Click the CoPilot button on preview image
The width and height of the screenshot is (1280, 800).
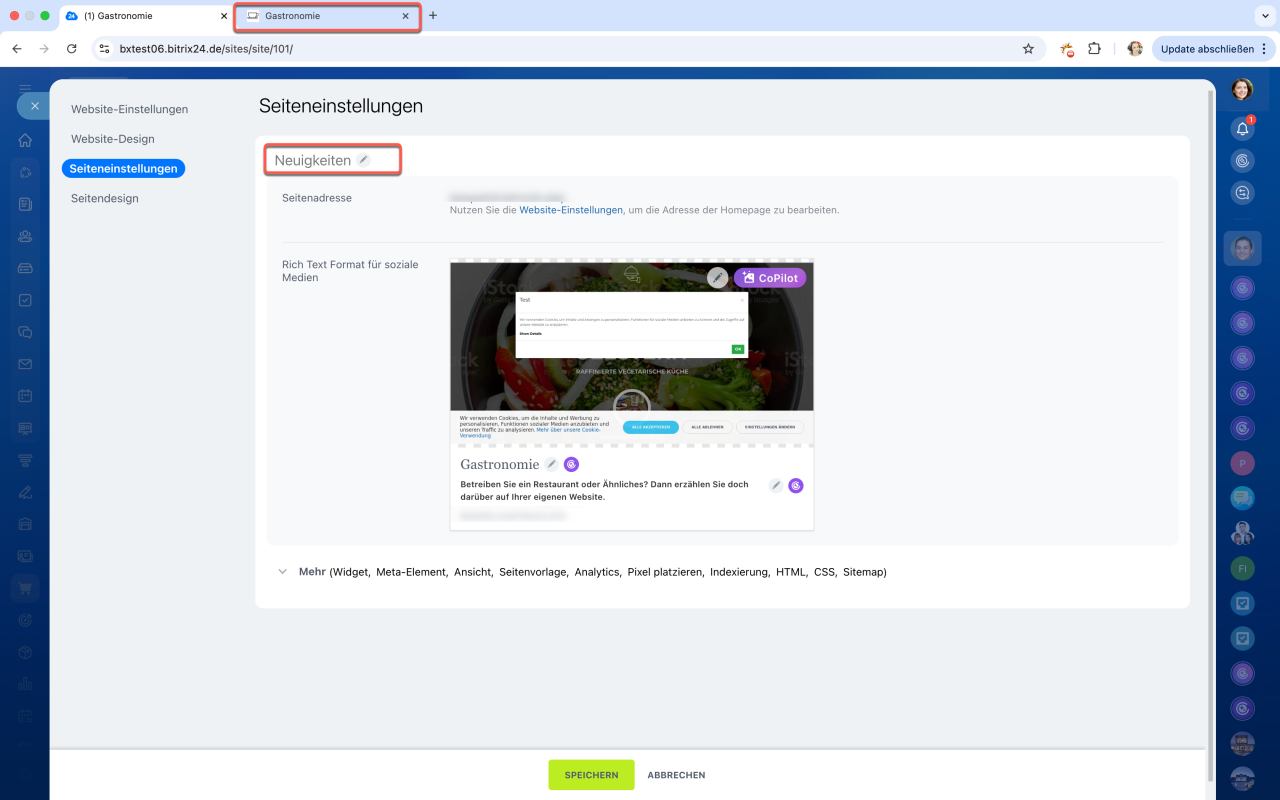770,278
